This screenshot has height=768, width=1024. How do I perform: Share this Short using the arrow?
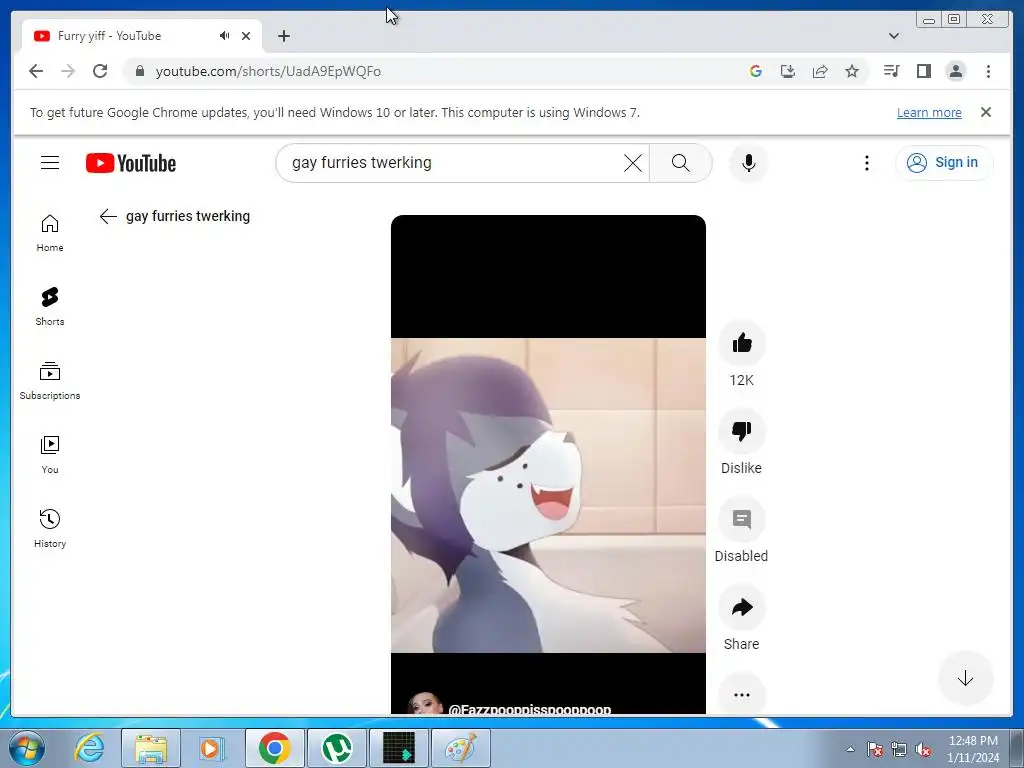tap(741, 607)
